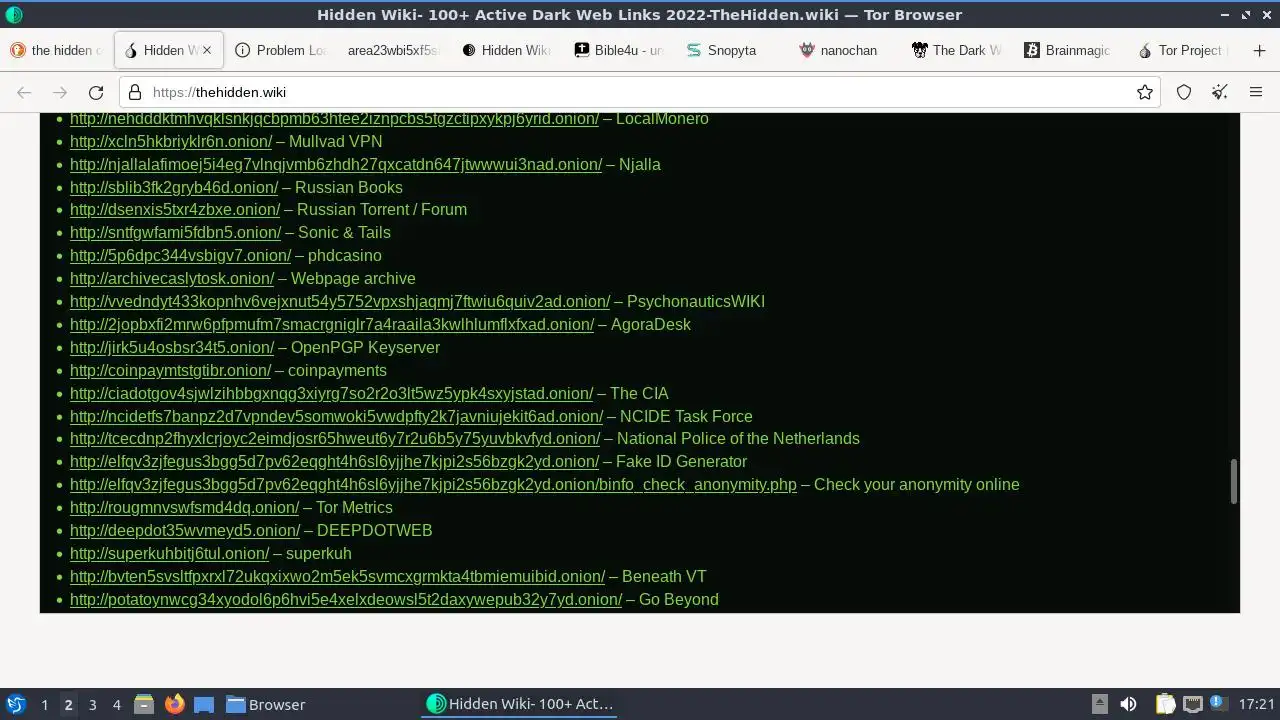
Task: Open the PsychonauticsWIKI onion link
Action: pyautogui.click(x=340, y=302)
